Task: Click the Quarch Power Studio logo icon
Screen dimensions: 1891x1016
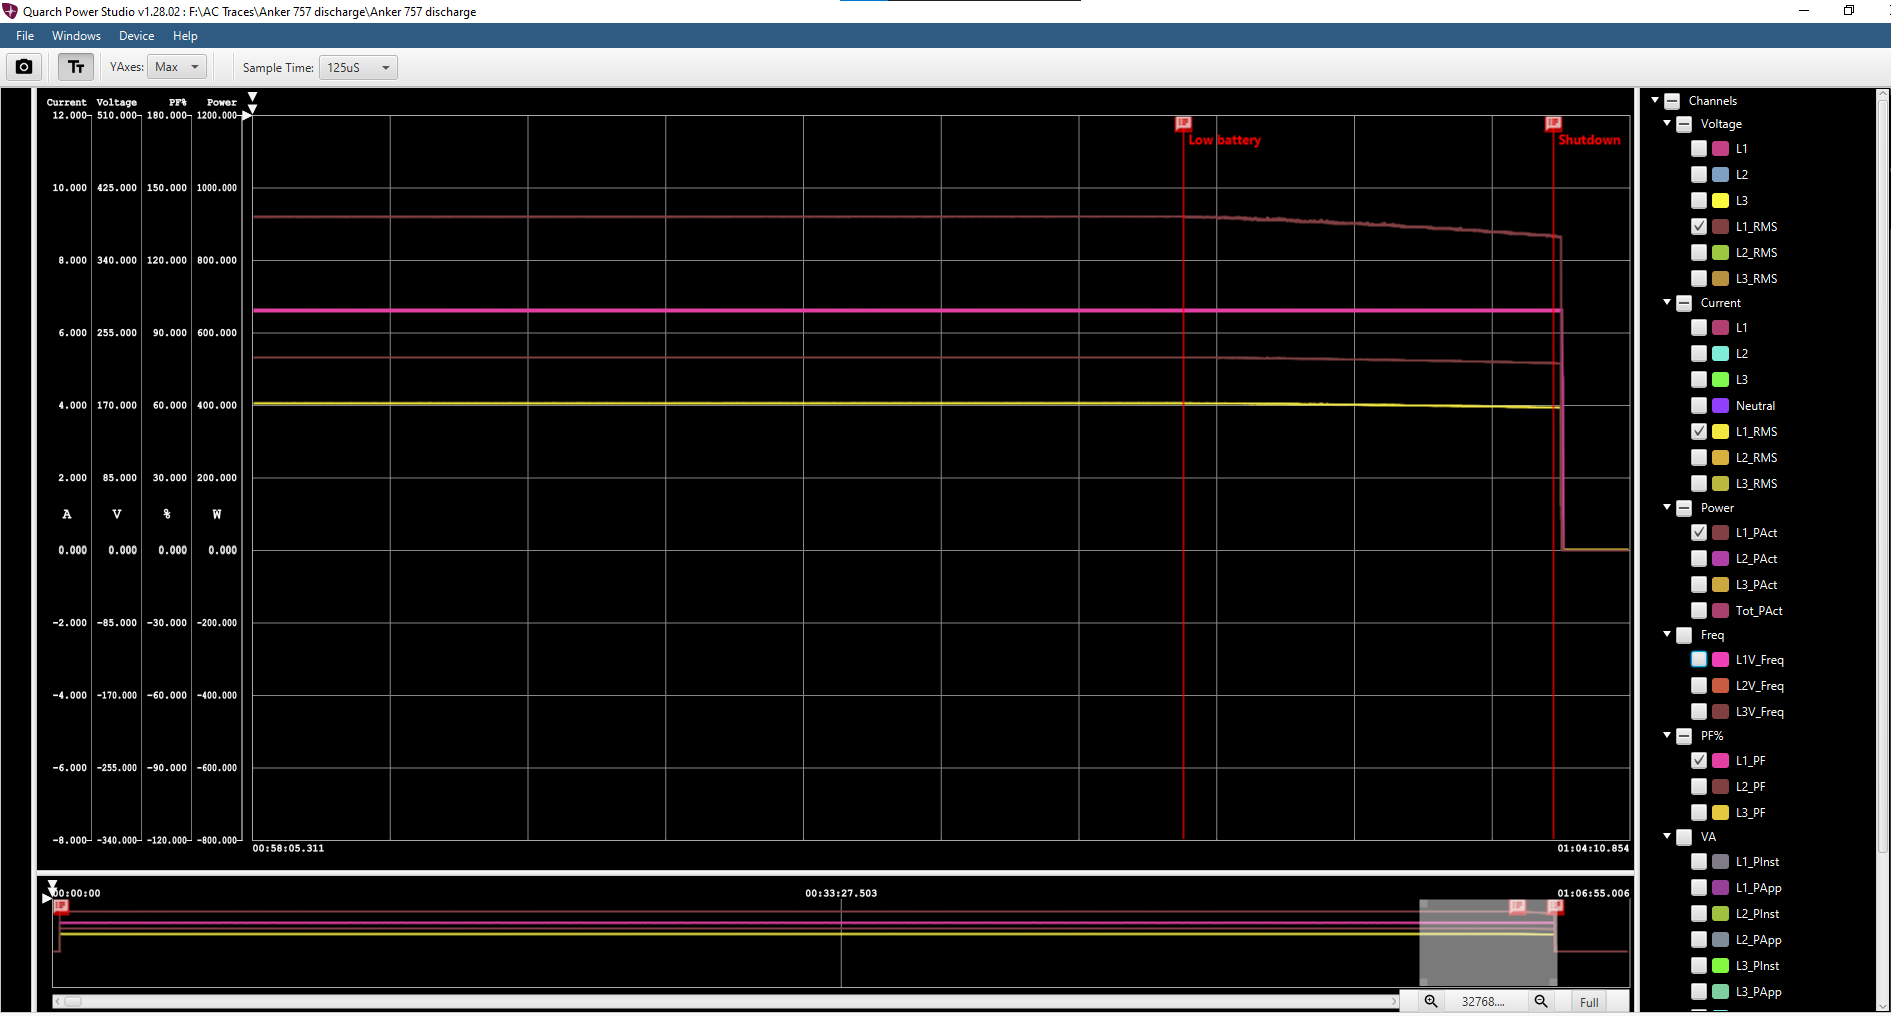Action: (10, 11)
